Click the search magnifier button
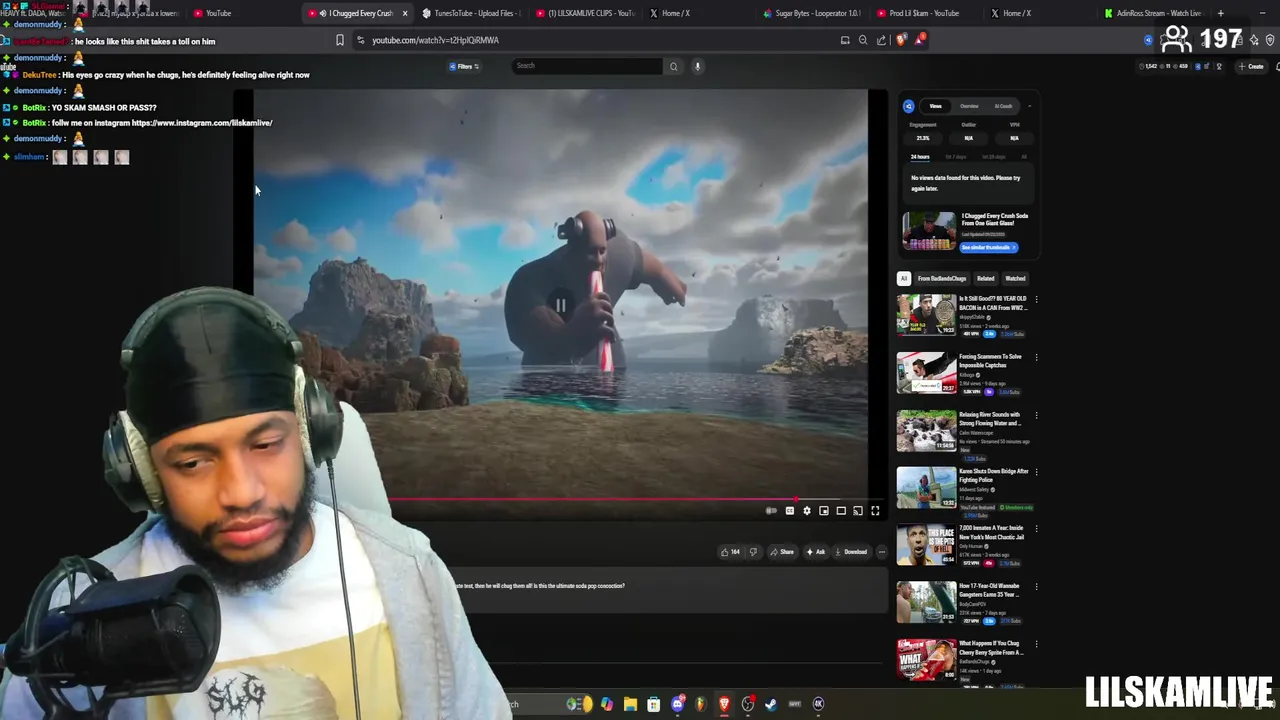The width and height of the screenshot is (1280, 720). (673, 66)
